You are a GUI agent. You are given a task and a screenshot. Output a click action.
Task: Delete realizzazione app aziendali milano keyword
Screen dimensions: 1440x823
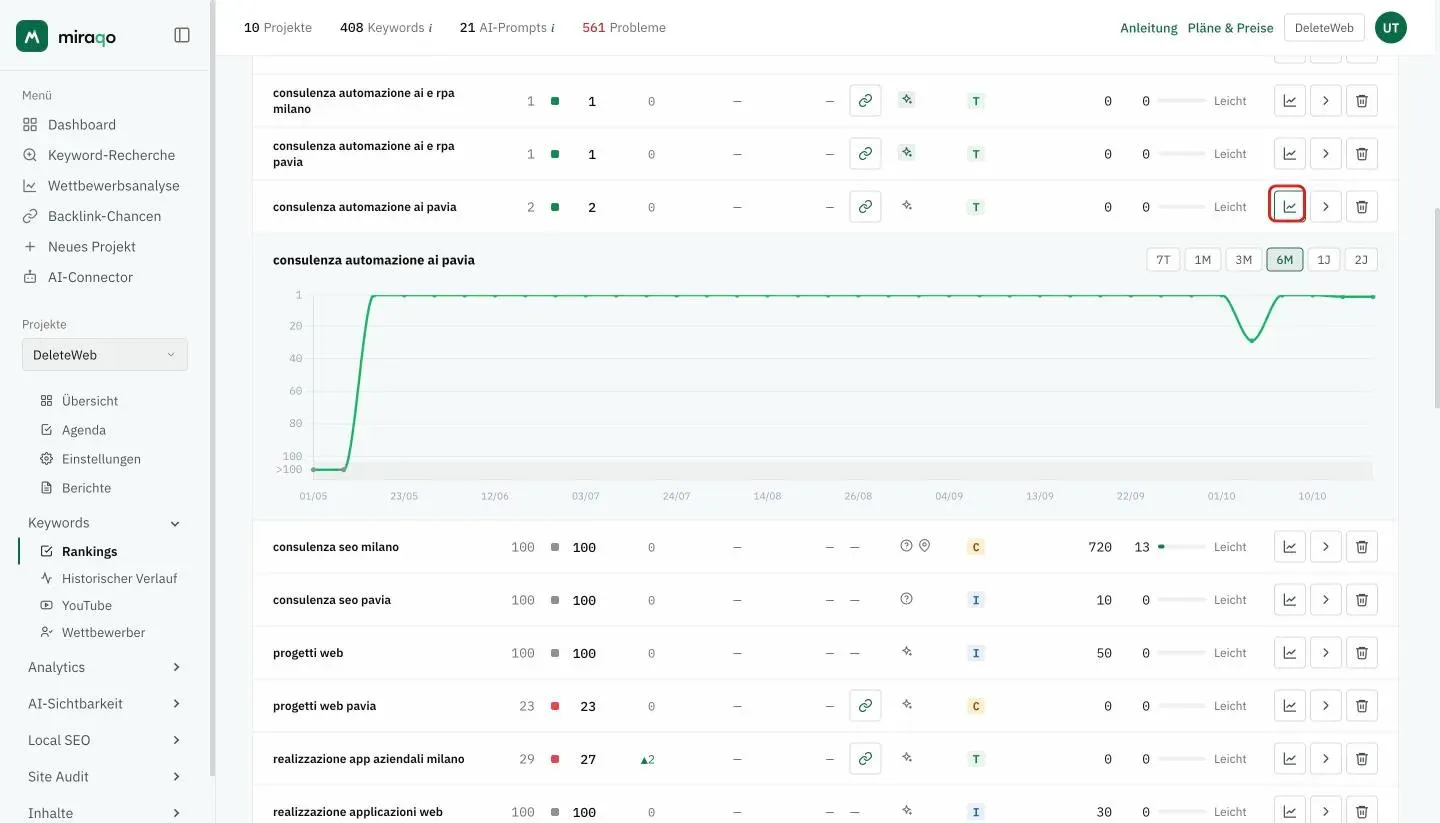point(1361,758)
